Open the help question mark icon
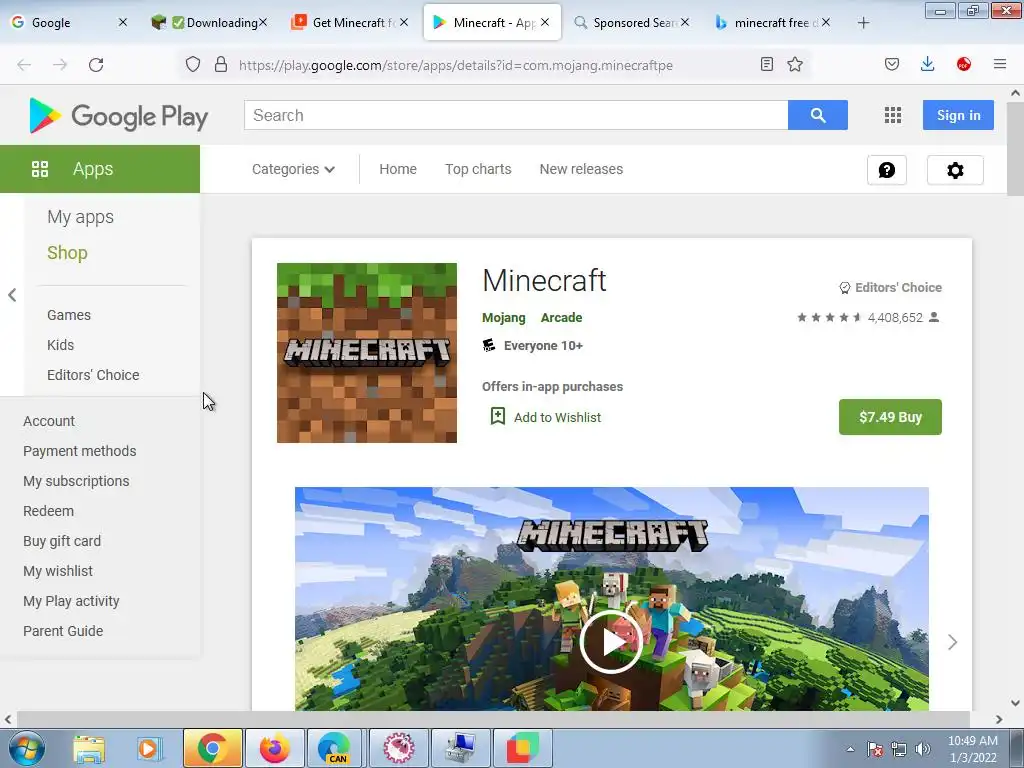 (887, 170)
